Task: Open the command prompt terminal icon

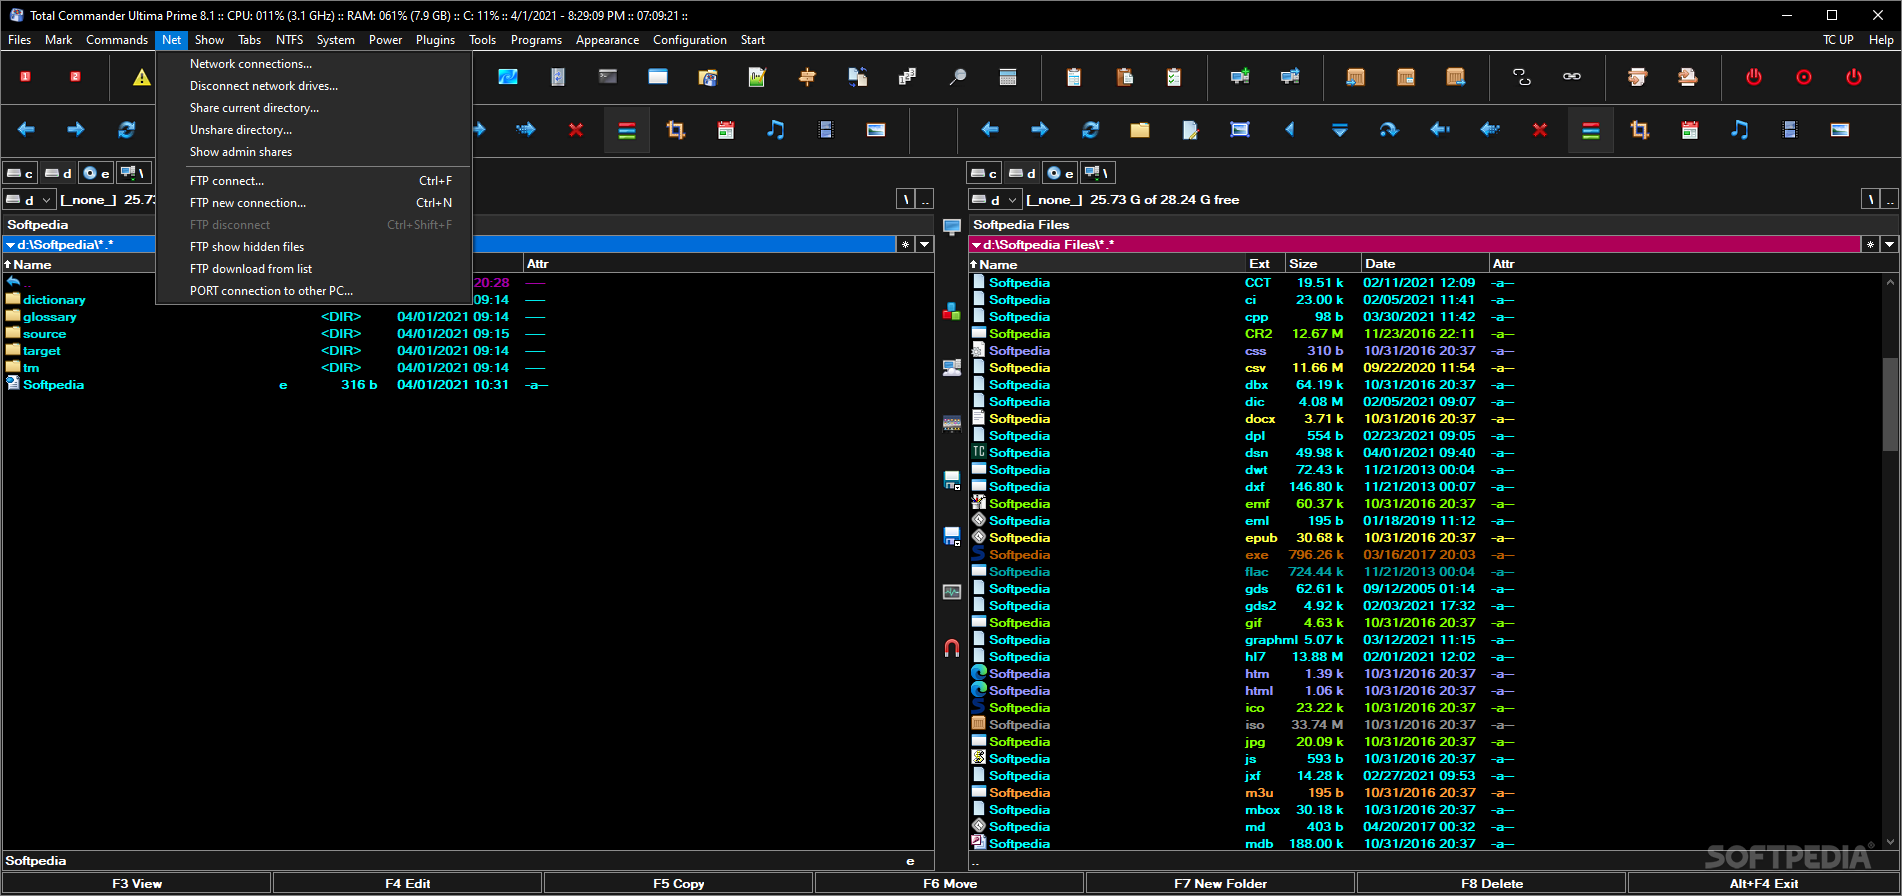Action: tap(608, 77)
